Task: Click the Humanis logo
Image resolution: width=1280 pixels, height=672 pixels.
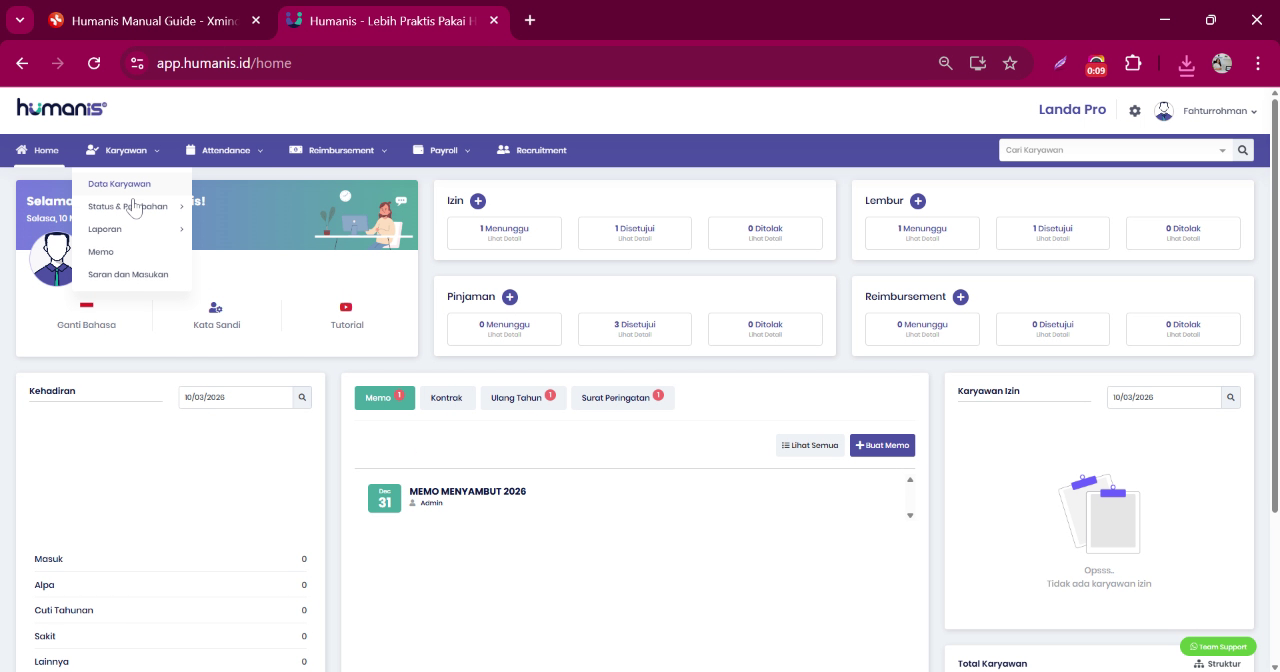Action: [x=61, y=108]
